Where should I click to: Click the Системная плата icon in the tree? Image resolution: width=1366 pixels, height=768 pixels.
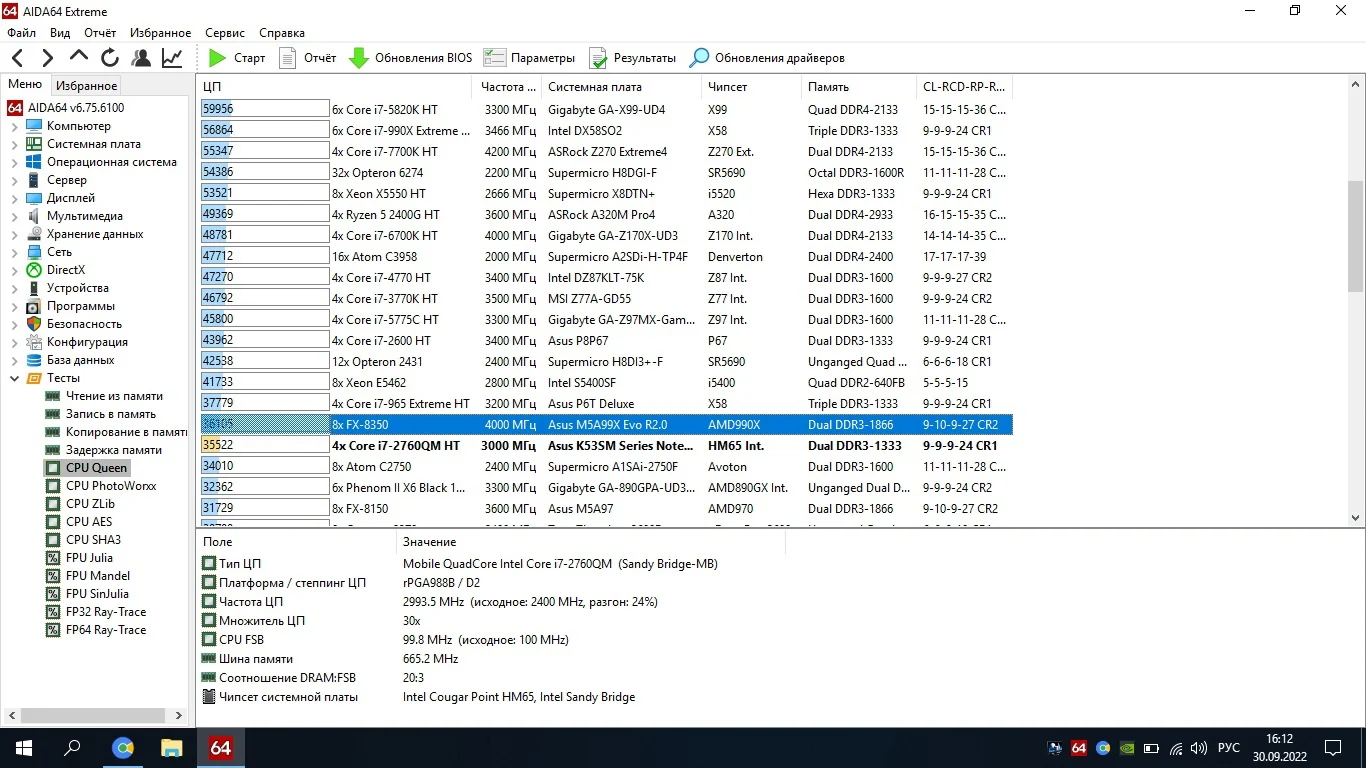pos(35,144)
